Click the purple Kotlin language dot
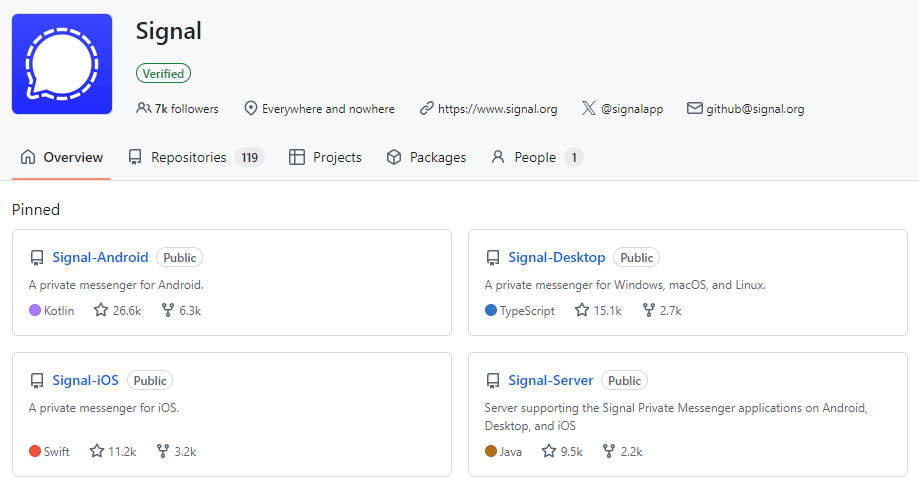This screenshot has height=487, width=919. [35, 310]
